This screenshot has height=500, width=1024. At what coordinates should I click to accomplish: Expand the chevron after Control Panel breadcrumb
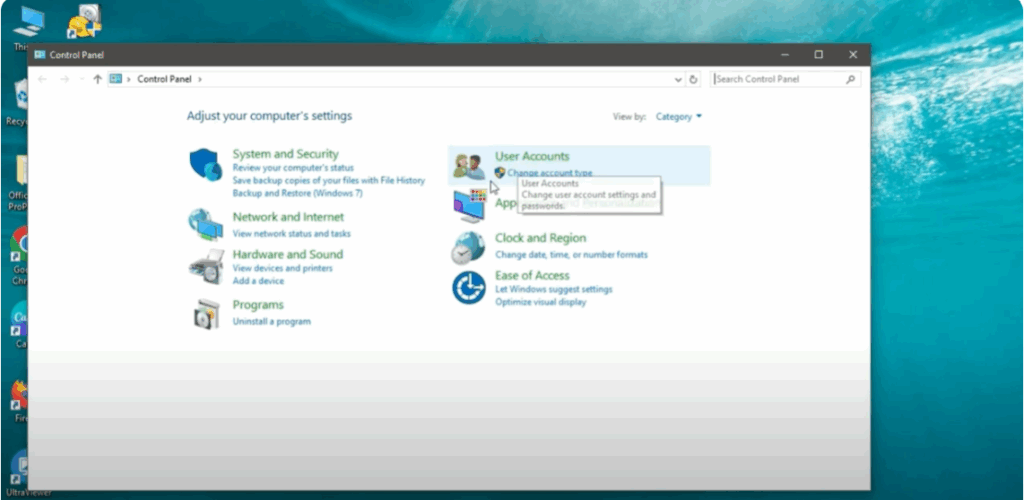200,79
